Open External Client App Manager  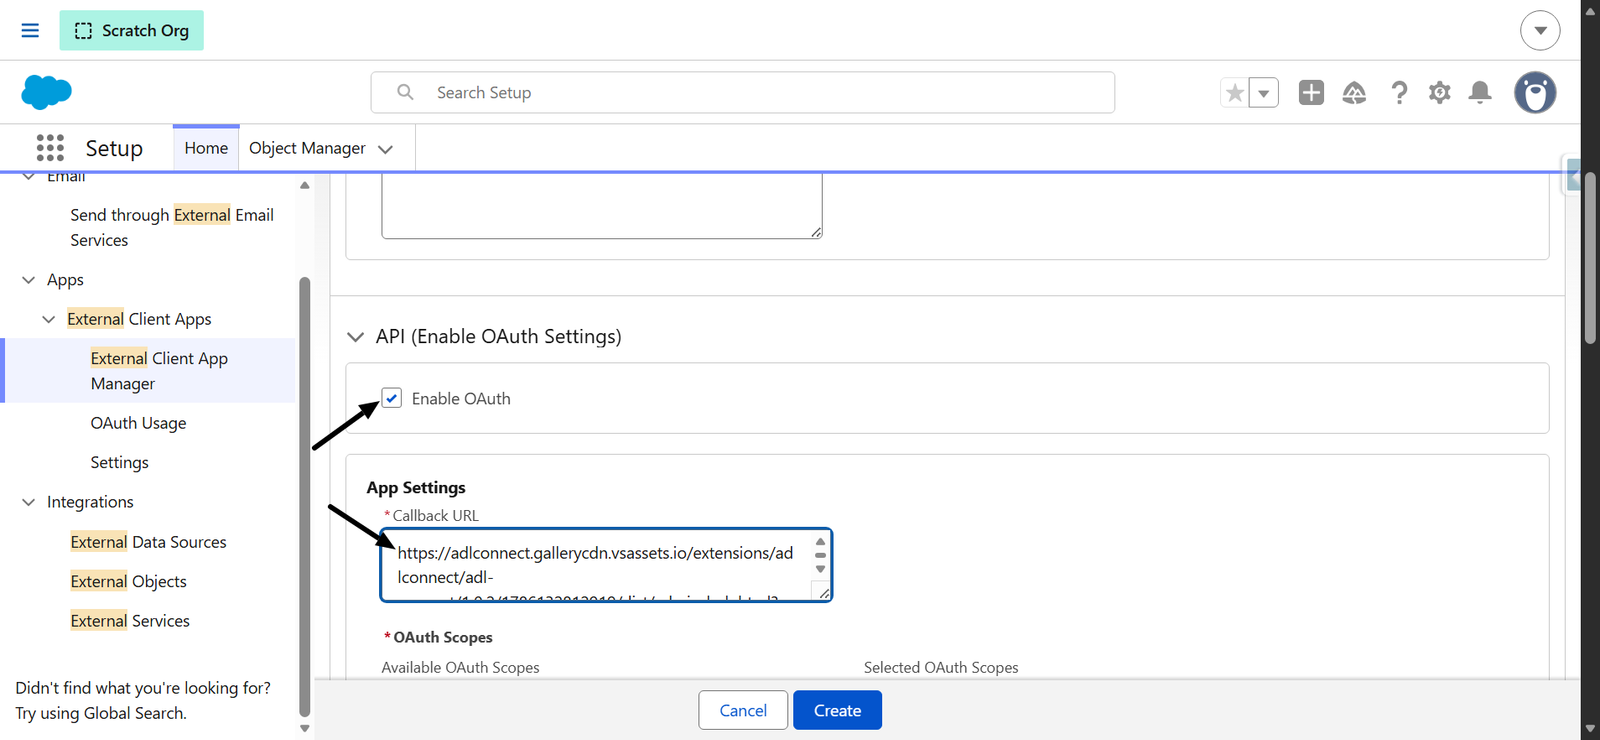159,371
